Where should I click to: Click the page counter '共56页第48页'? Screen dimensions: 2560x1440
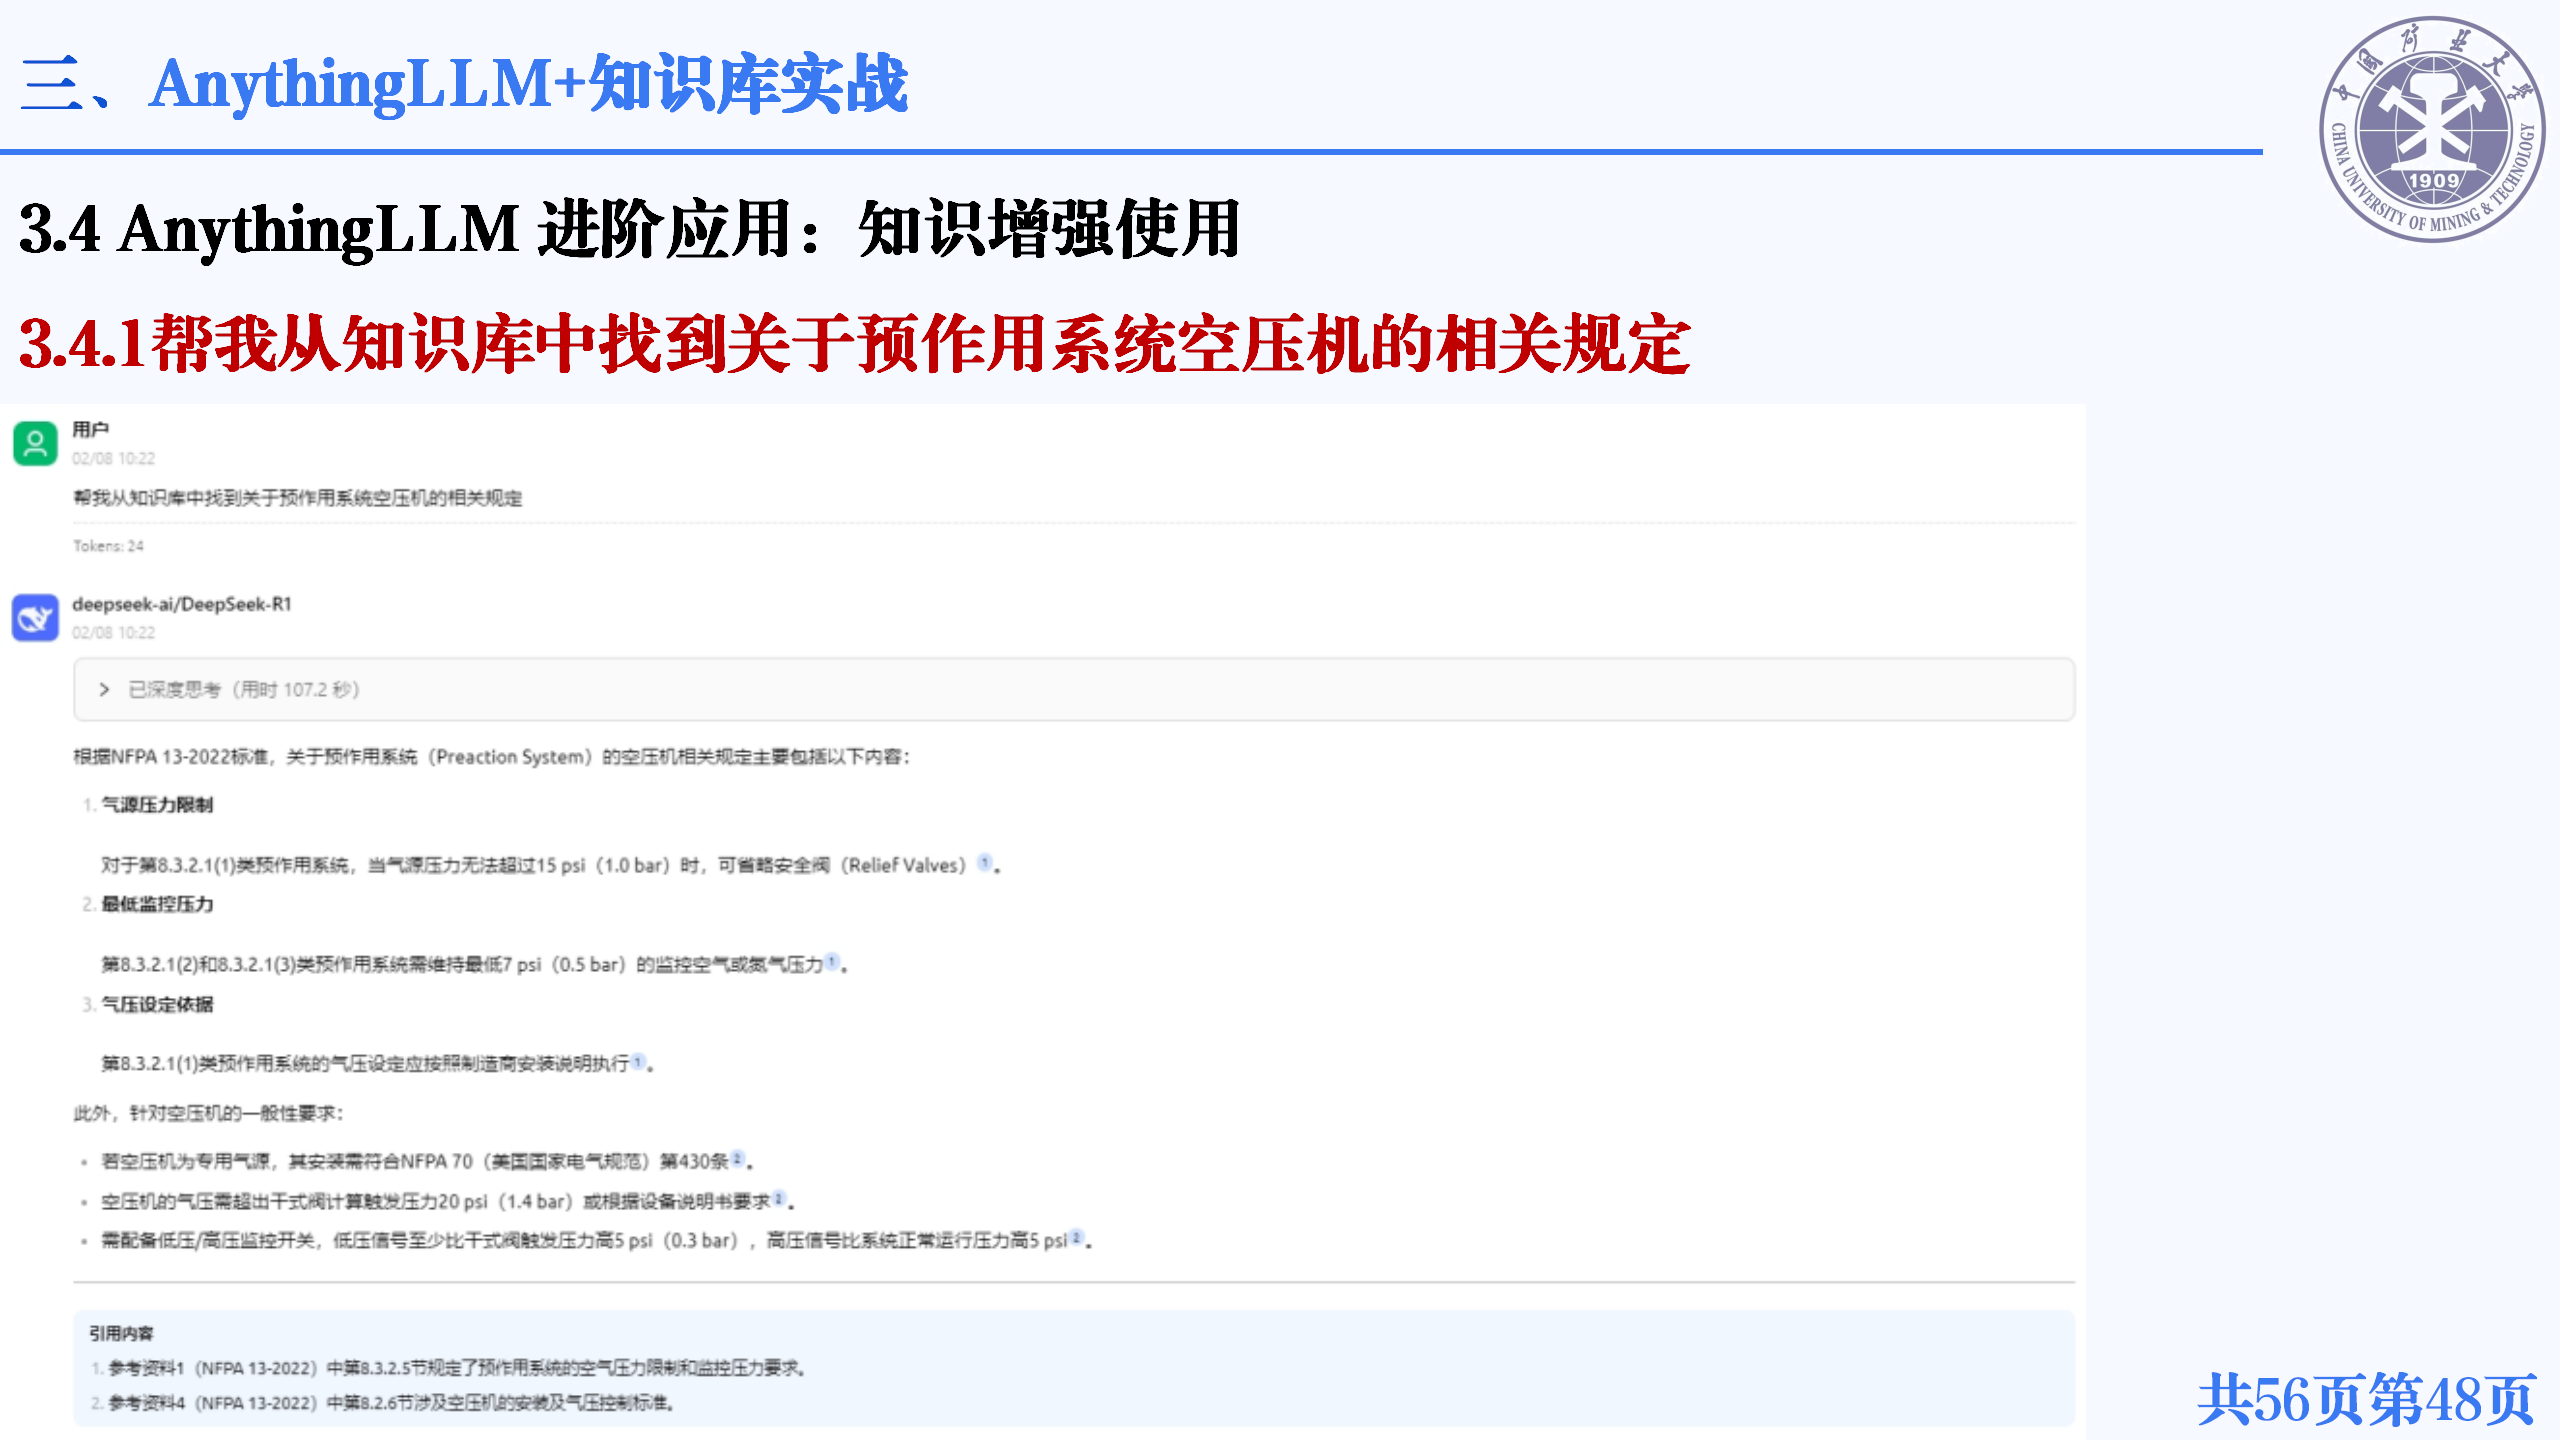click(x=2366, y=1399)
